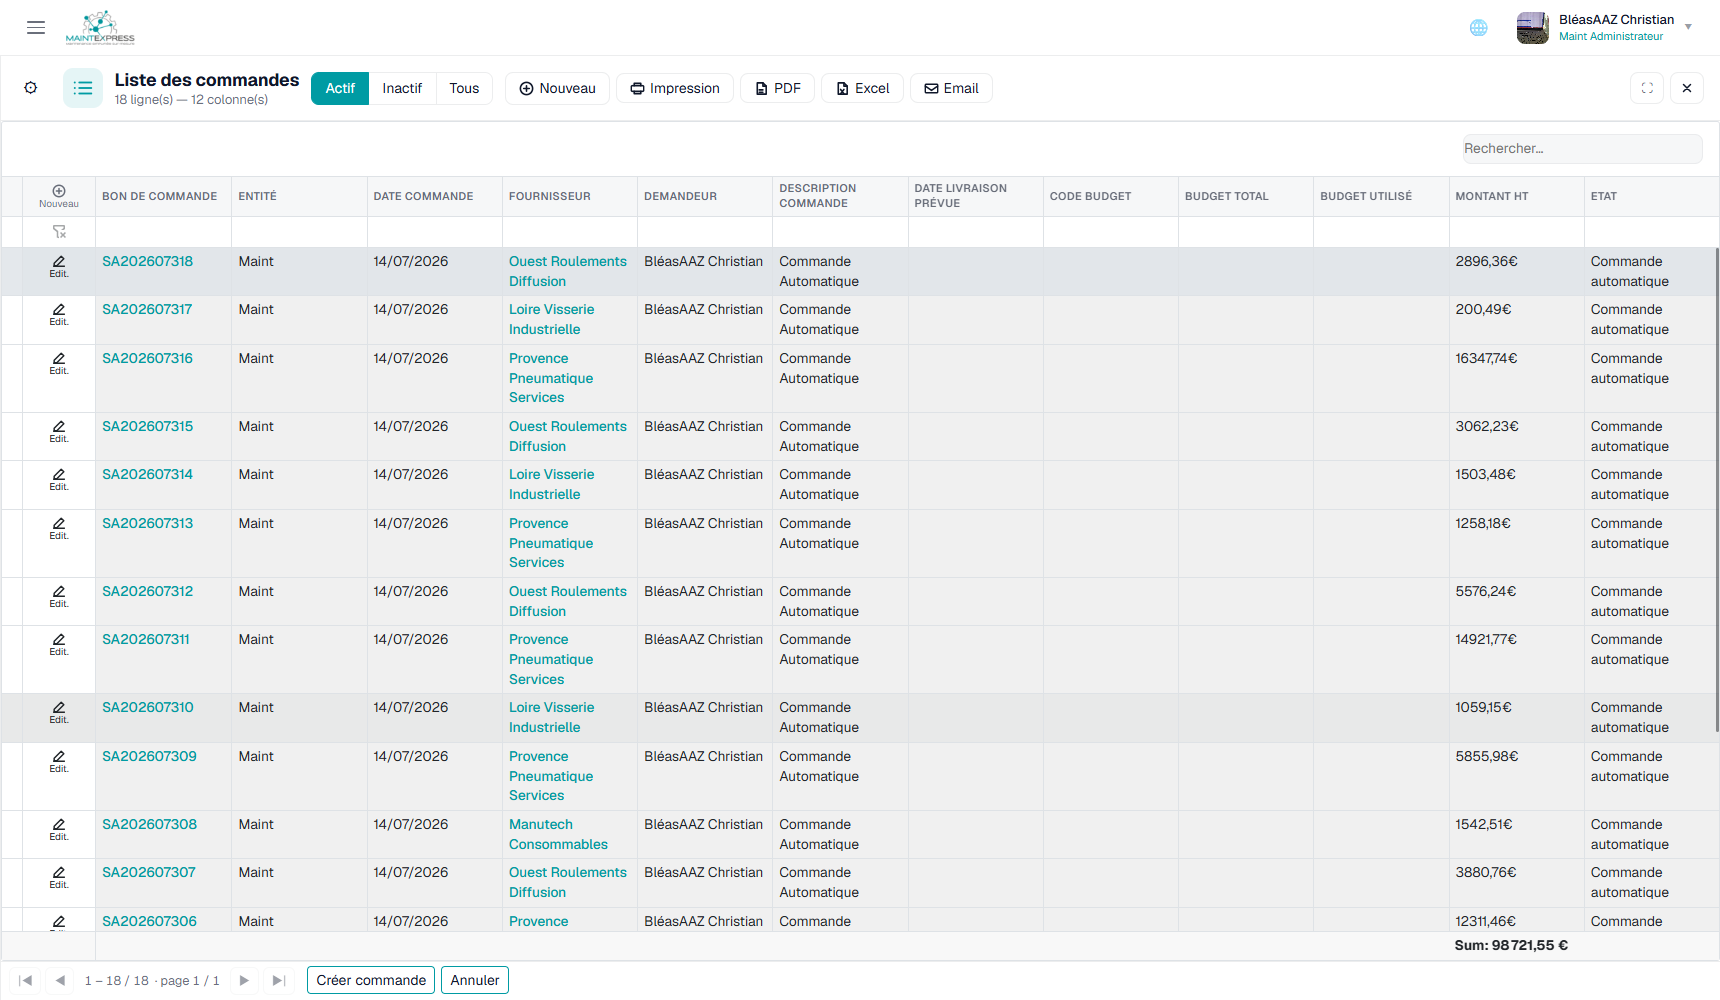
Task: Edit order SA202607310
Action: (59, 712)
